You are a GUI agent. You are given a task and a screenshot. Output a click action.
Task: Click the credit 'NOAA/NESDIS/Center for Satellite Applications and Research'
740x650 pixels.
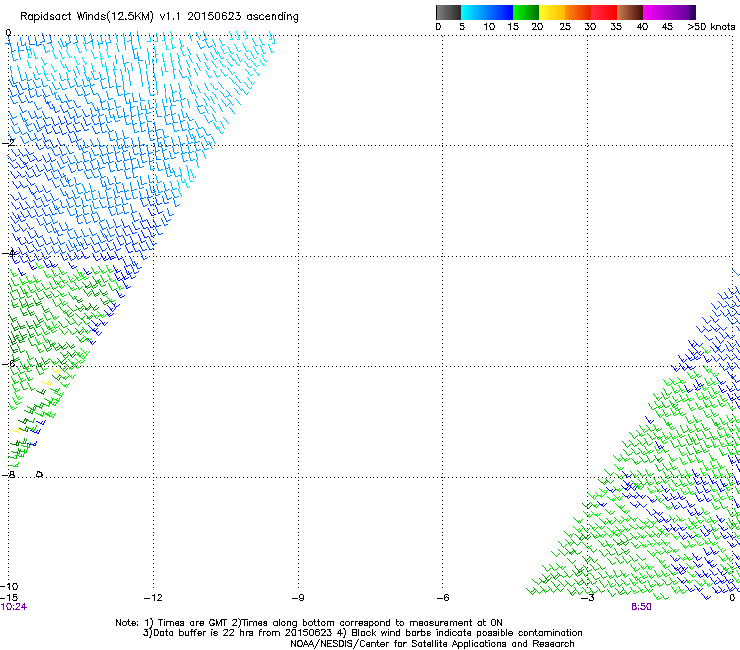point(432,644)
